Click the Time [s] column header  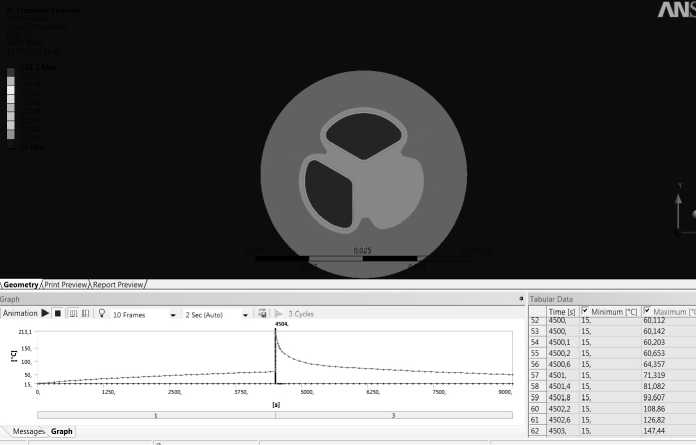(x=562, y=312)
